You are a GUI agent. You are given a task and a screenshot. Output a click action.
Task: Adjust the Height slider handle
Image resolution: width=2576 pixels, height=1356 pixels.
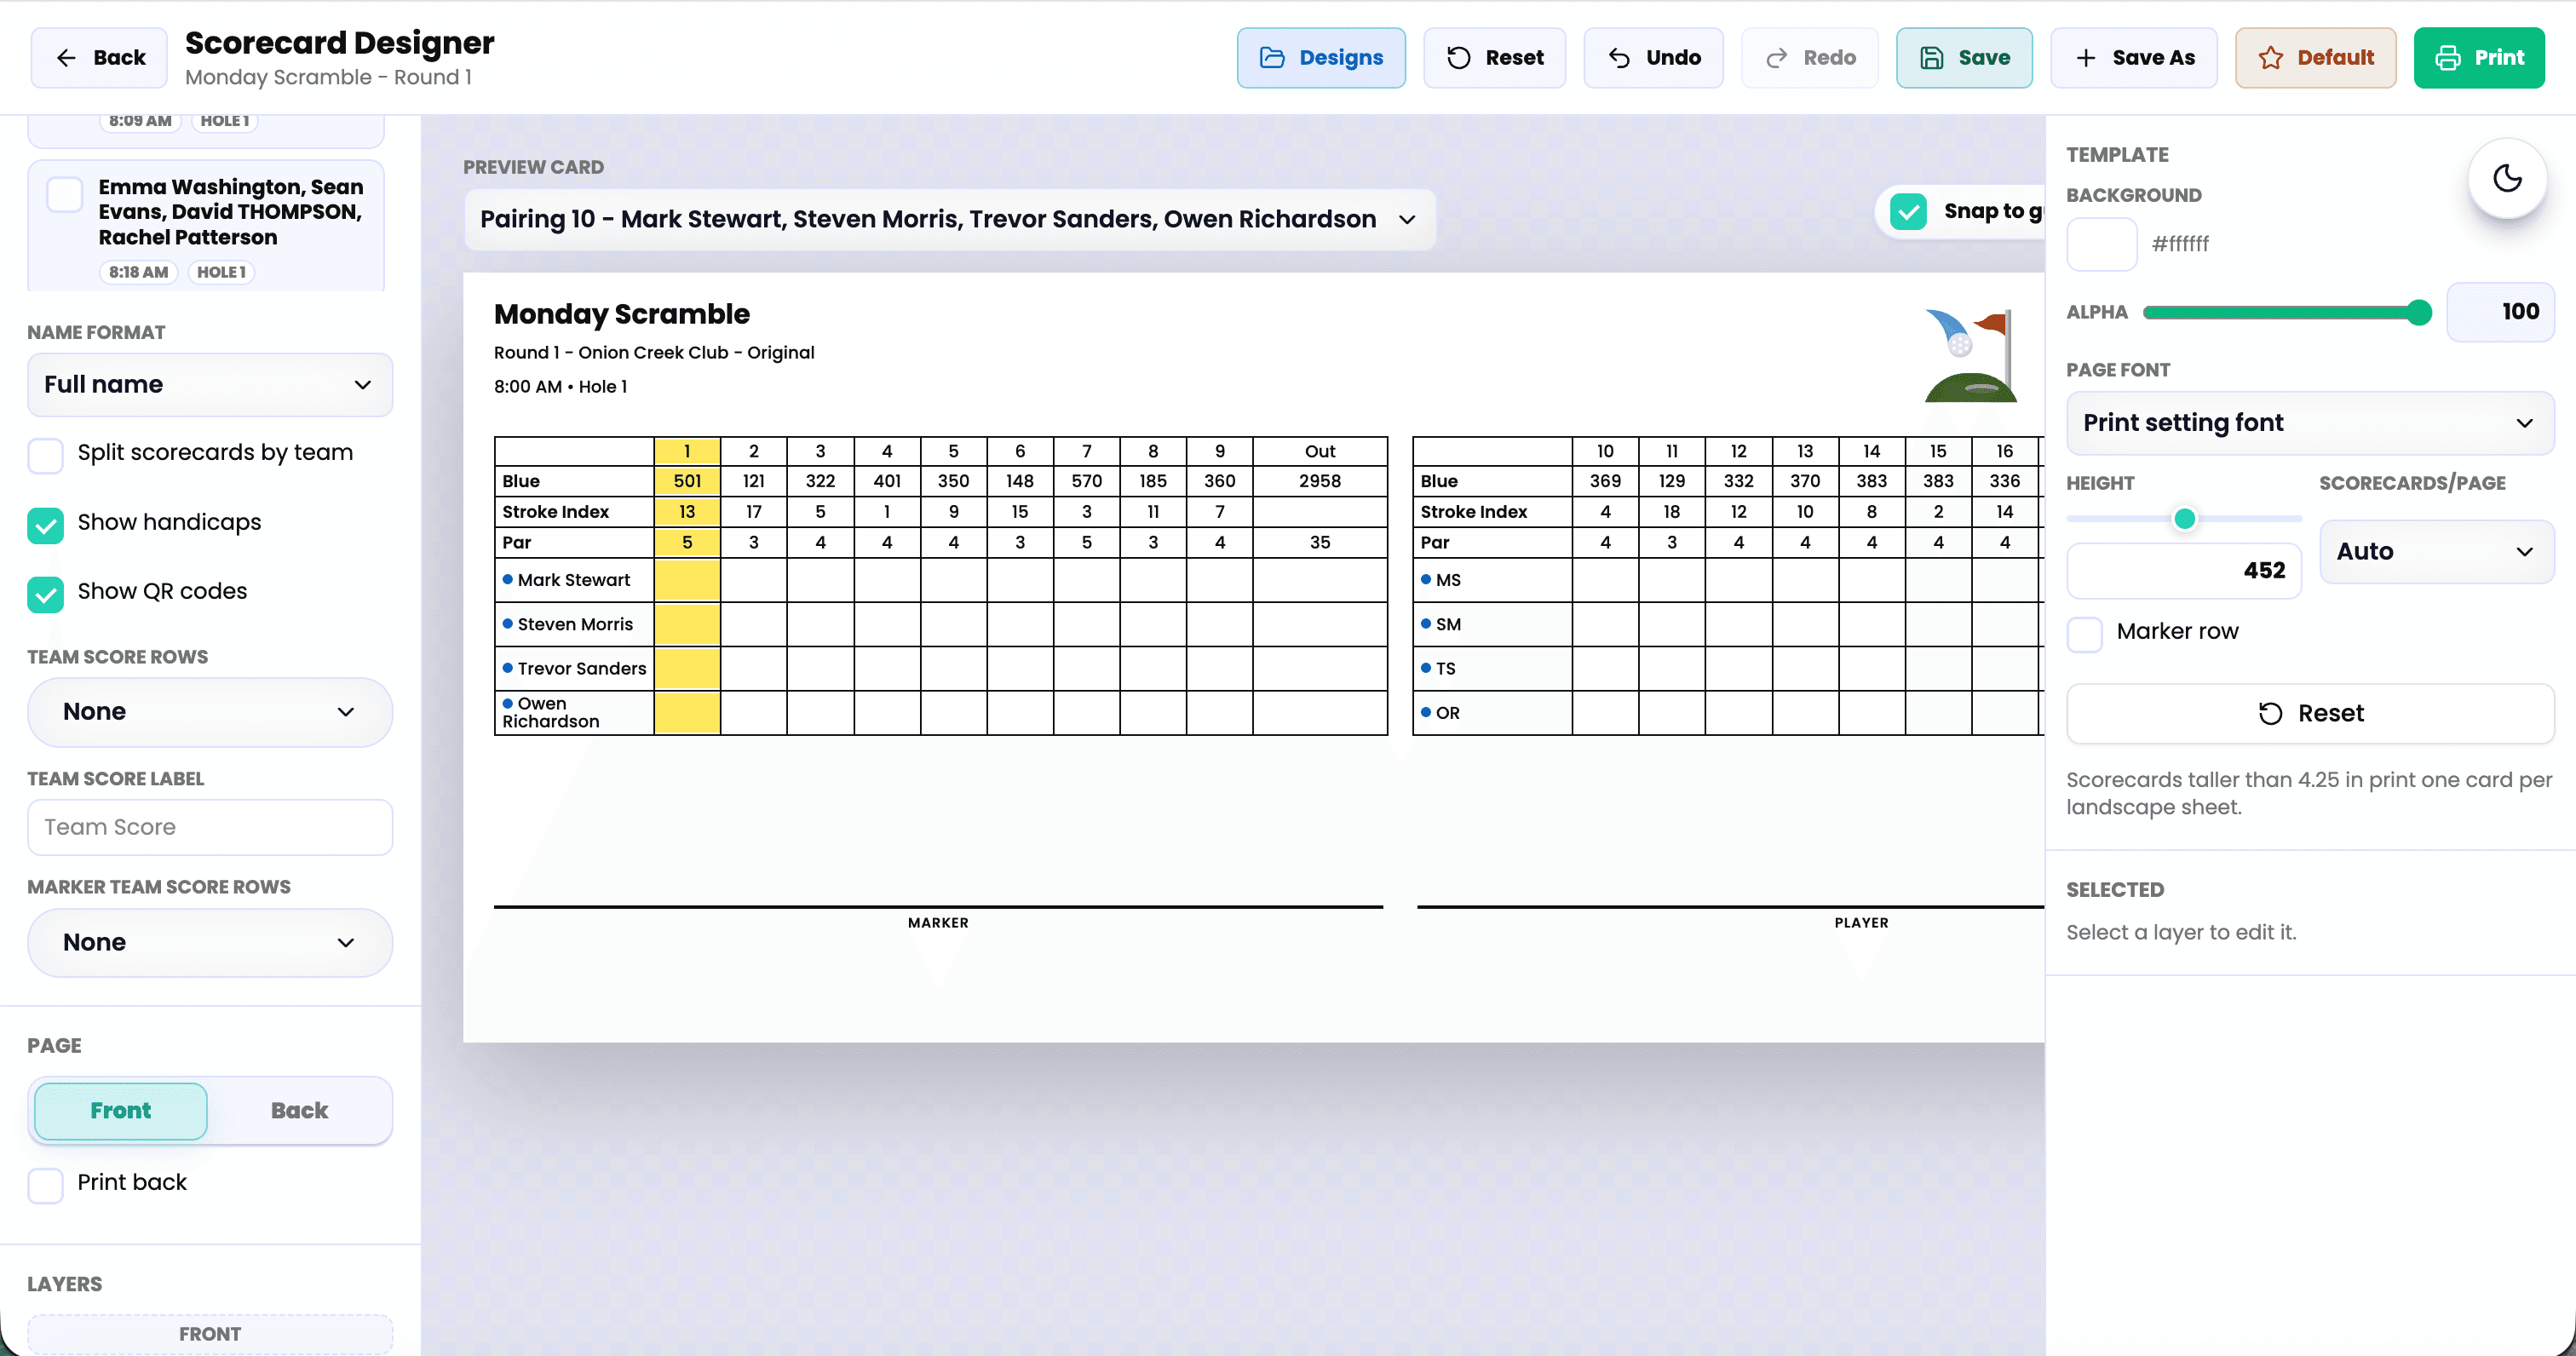[x=2184, y=518]
